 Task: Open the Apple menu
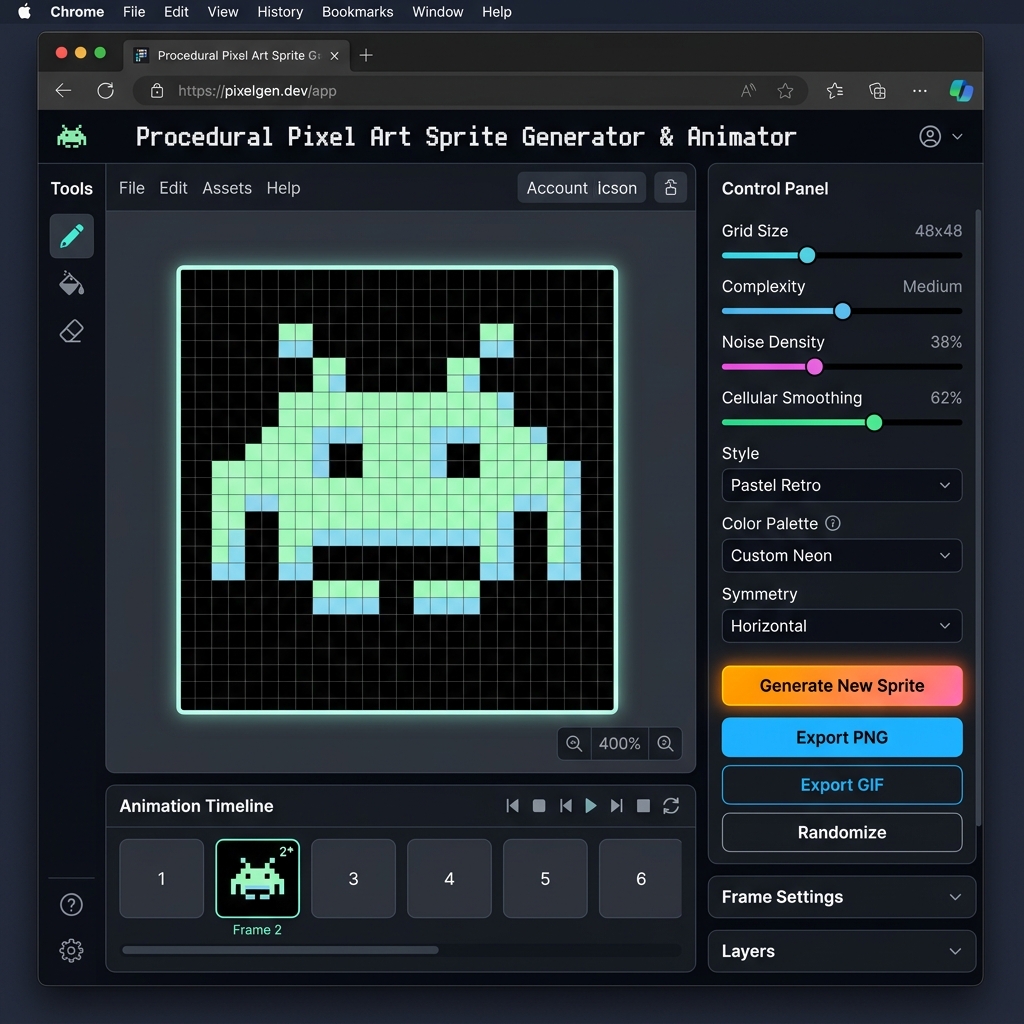click(x=24, y=12)
